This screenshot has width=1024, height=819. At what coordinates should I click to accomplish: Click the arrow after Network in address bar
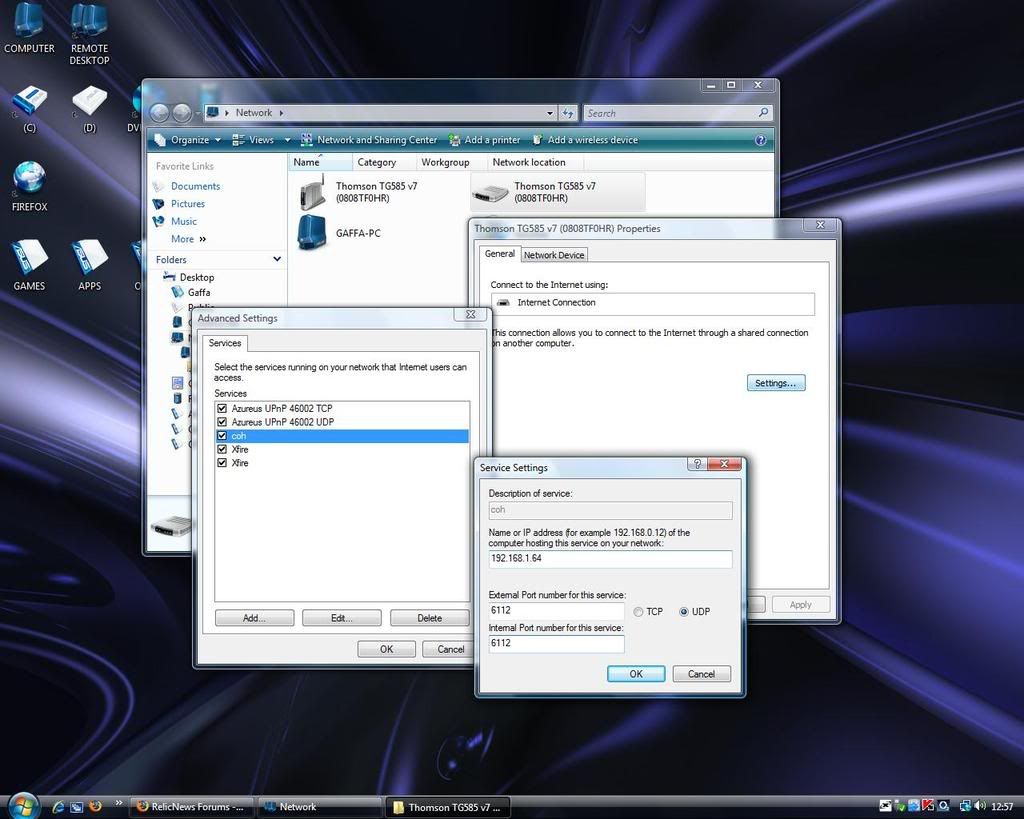click(x=281, y=113)
